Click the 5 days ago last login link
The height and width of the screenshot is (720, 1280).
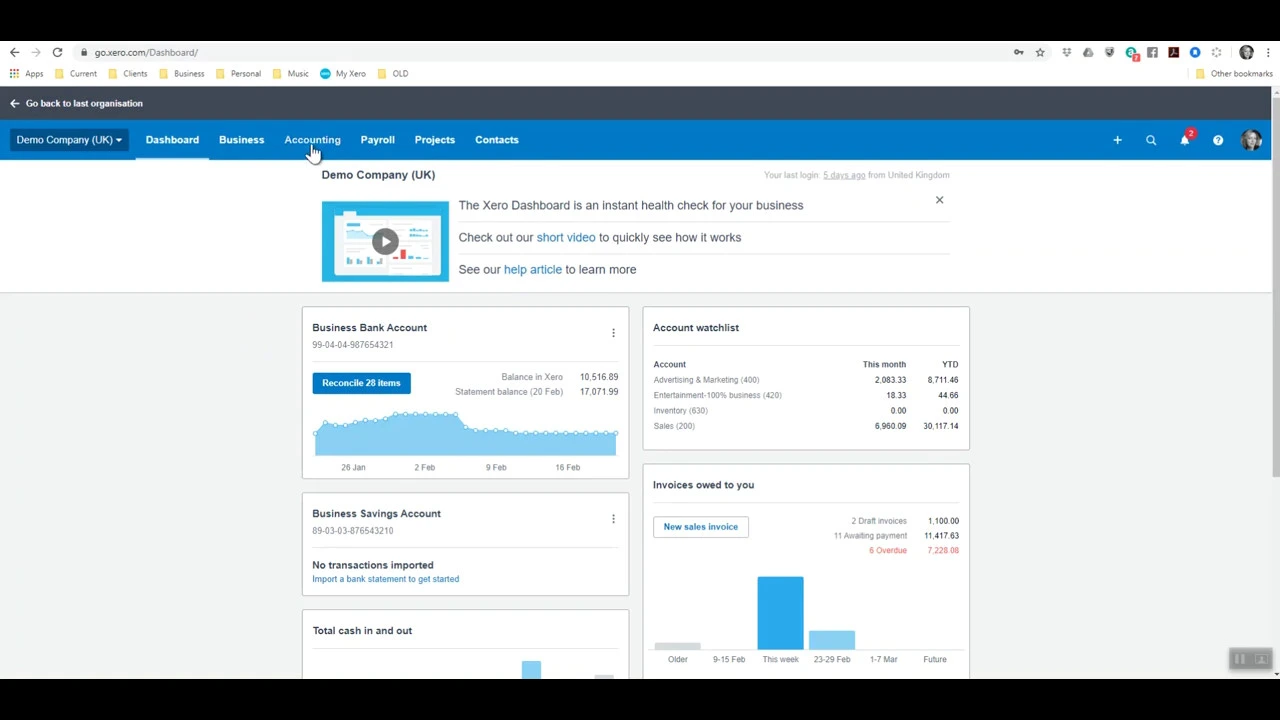[x=844, y=175]
